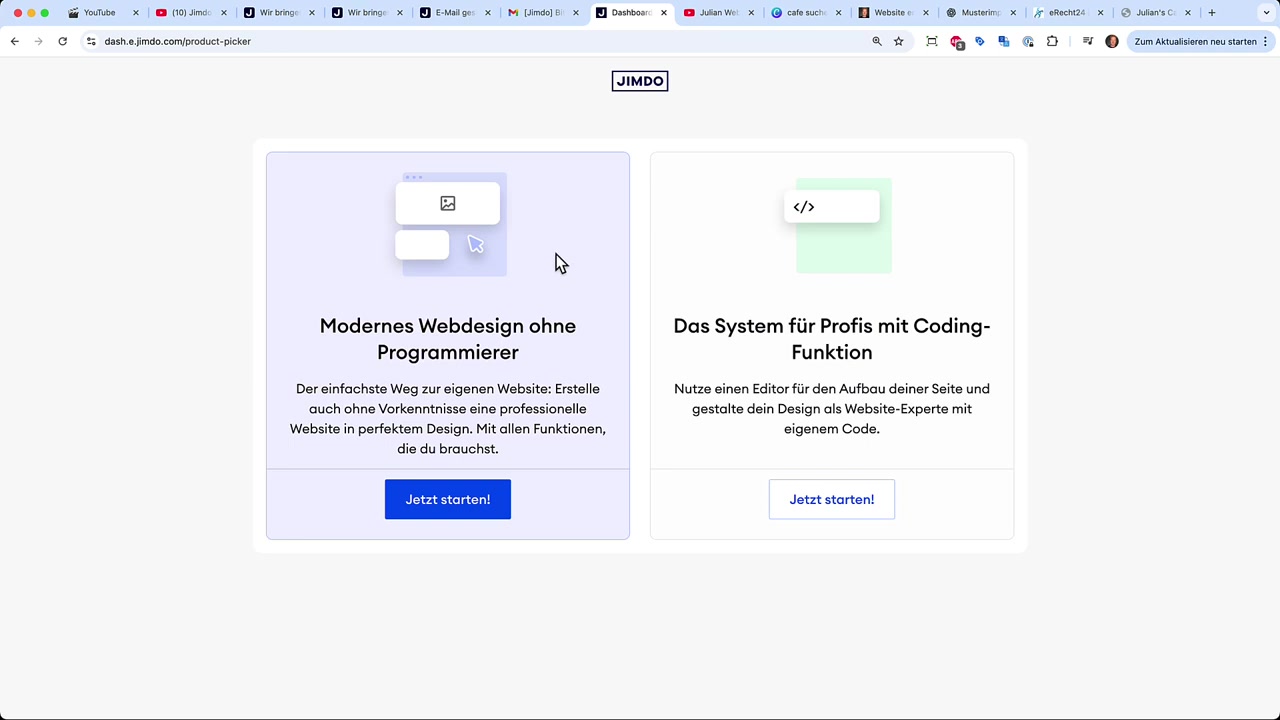This screenshot has width=1280, height=720.
Task: Click the Chrome profile avatar
Action: (x=1112, y=41)
